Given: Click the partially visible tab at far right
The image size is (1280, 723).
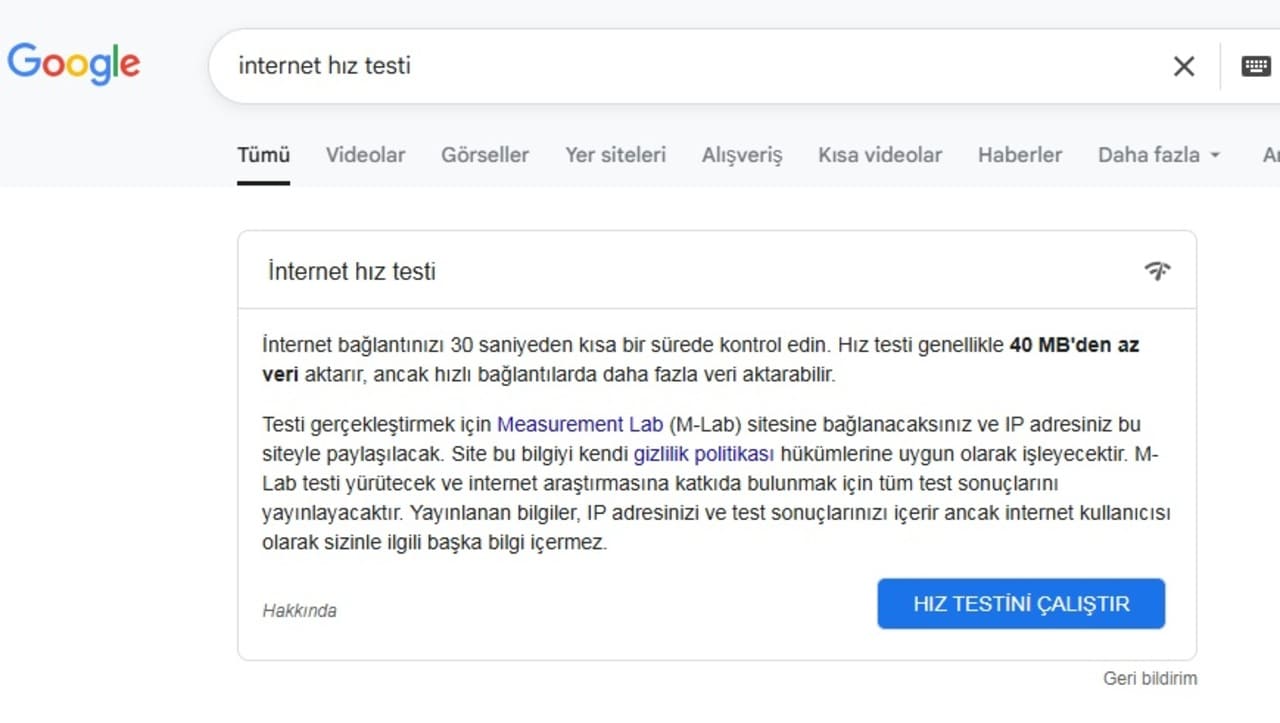Looking at the screenshot, I should (x=1272, y=155).
